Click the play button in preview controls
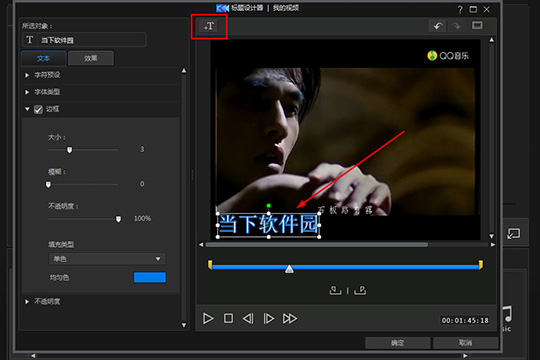 [x=208, y=319]
